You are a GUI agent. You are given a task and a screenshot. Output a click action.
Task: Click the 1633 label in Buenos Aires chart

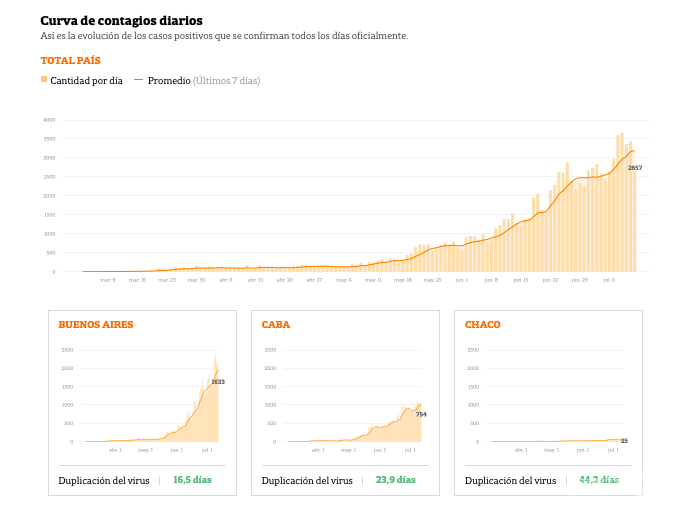pyautogui.click(x=218, y=382)
